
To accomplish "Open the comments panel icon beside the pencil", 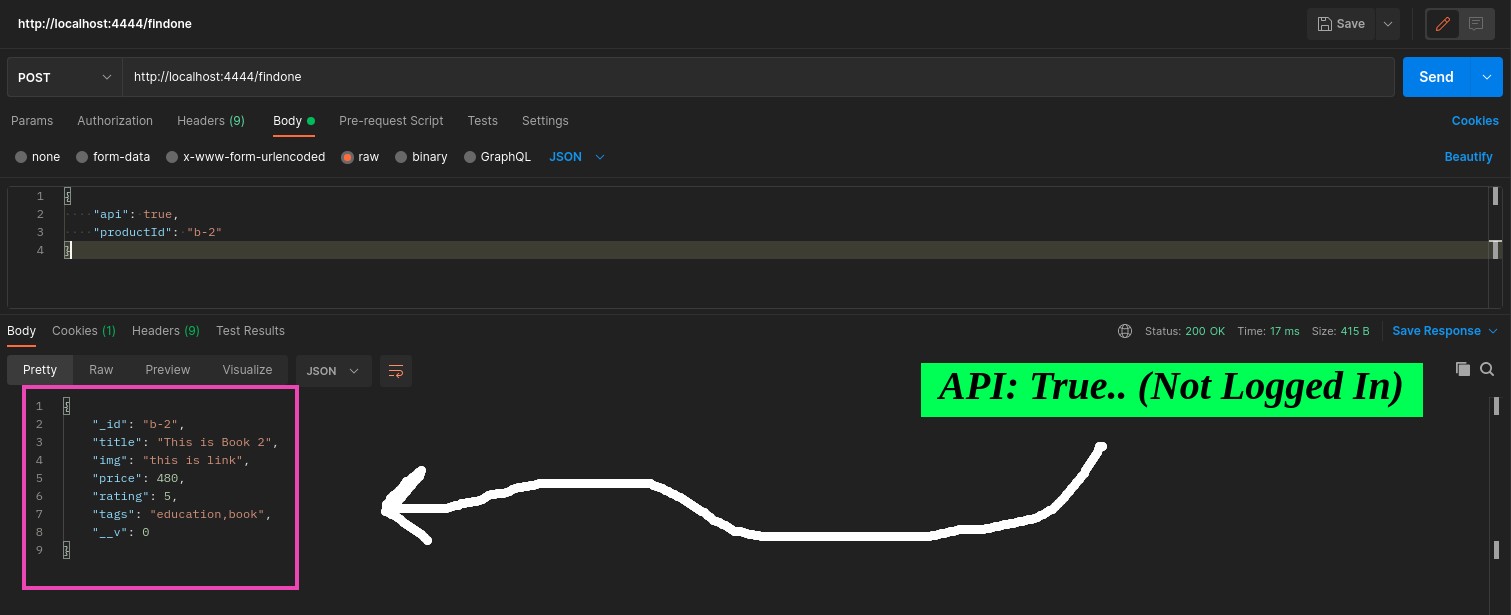I will 1475,23.
